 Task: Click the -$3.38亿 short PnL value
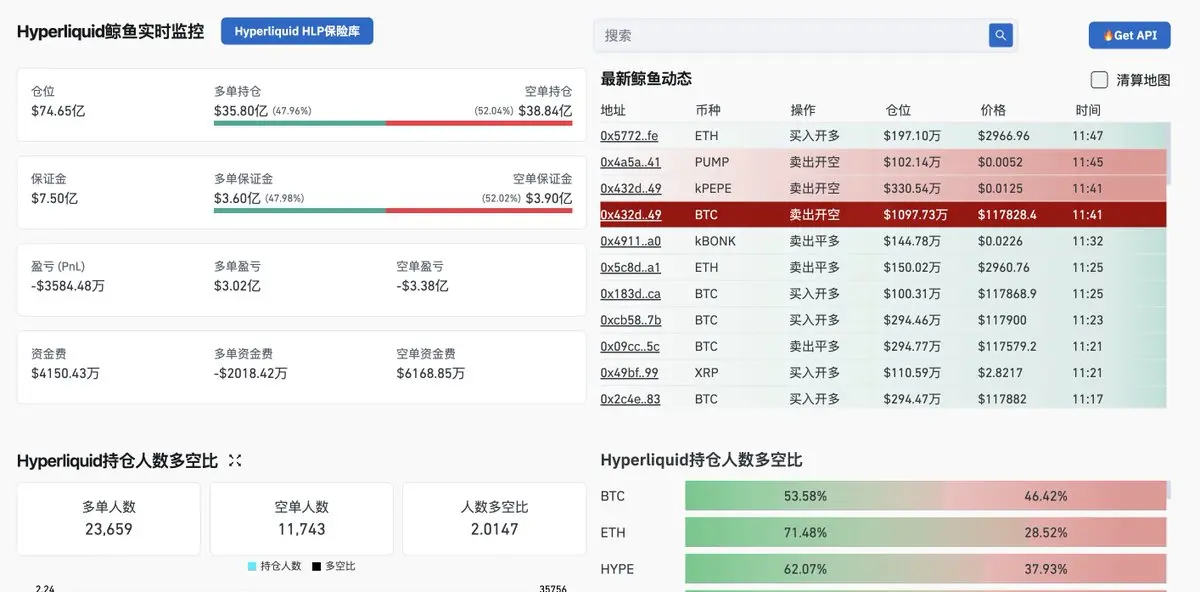click(422, 286)
